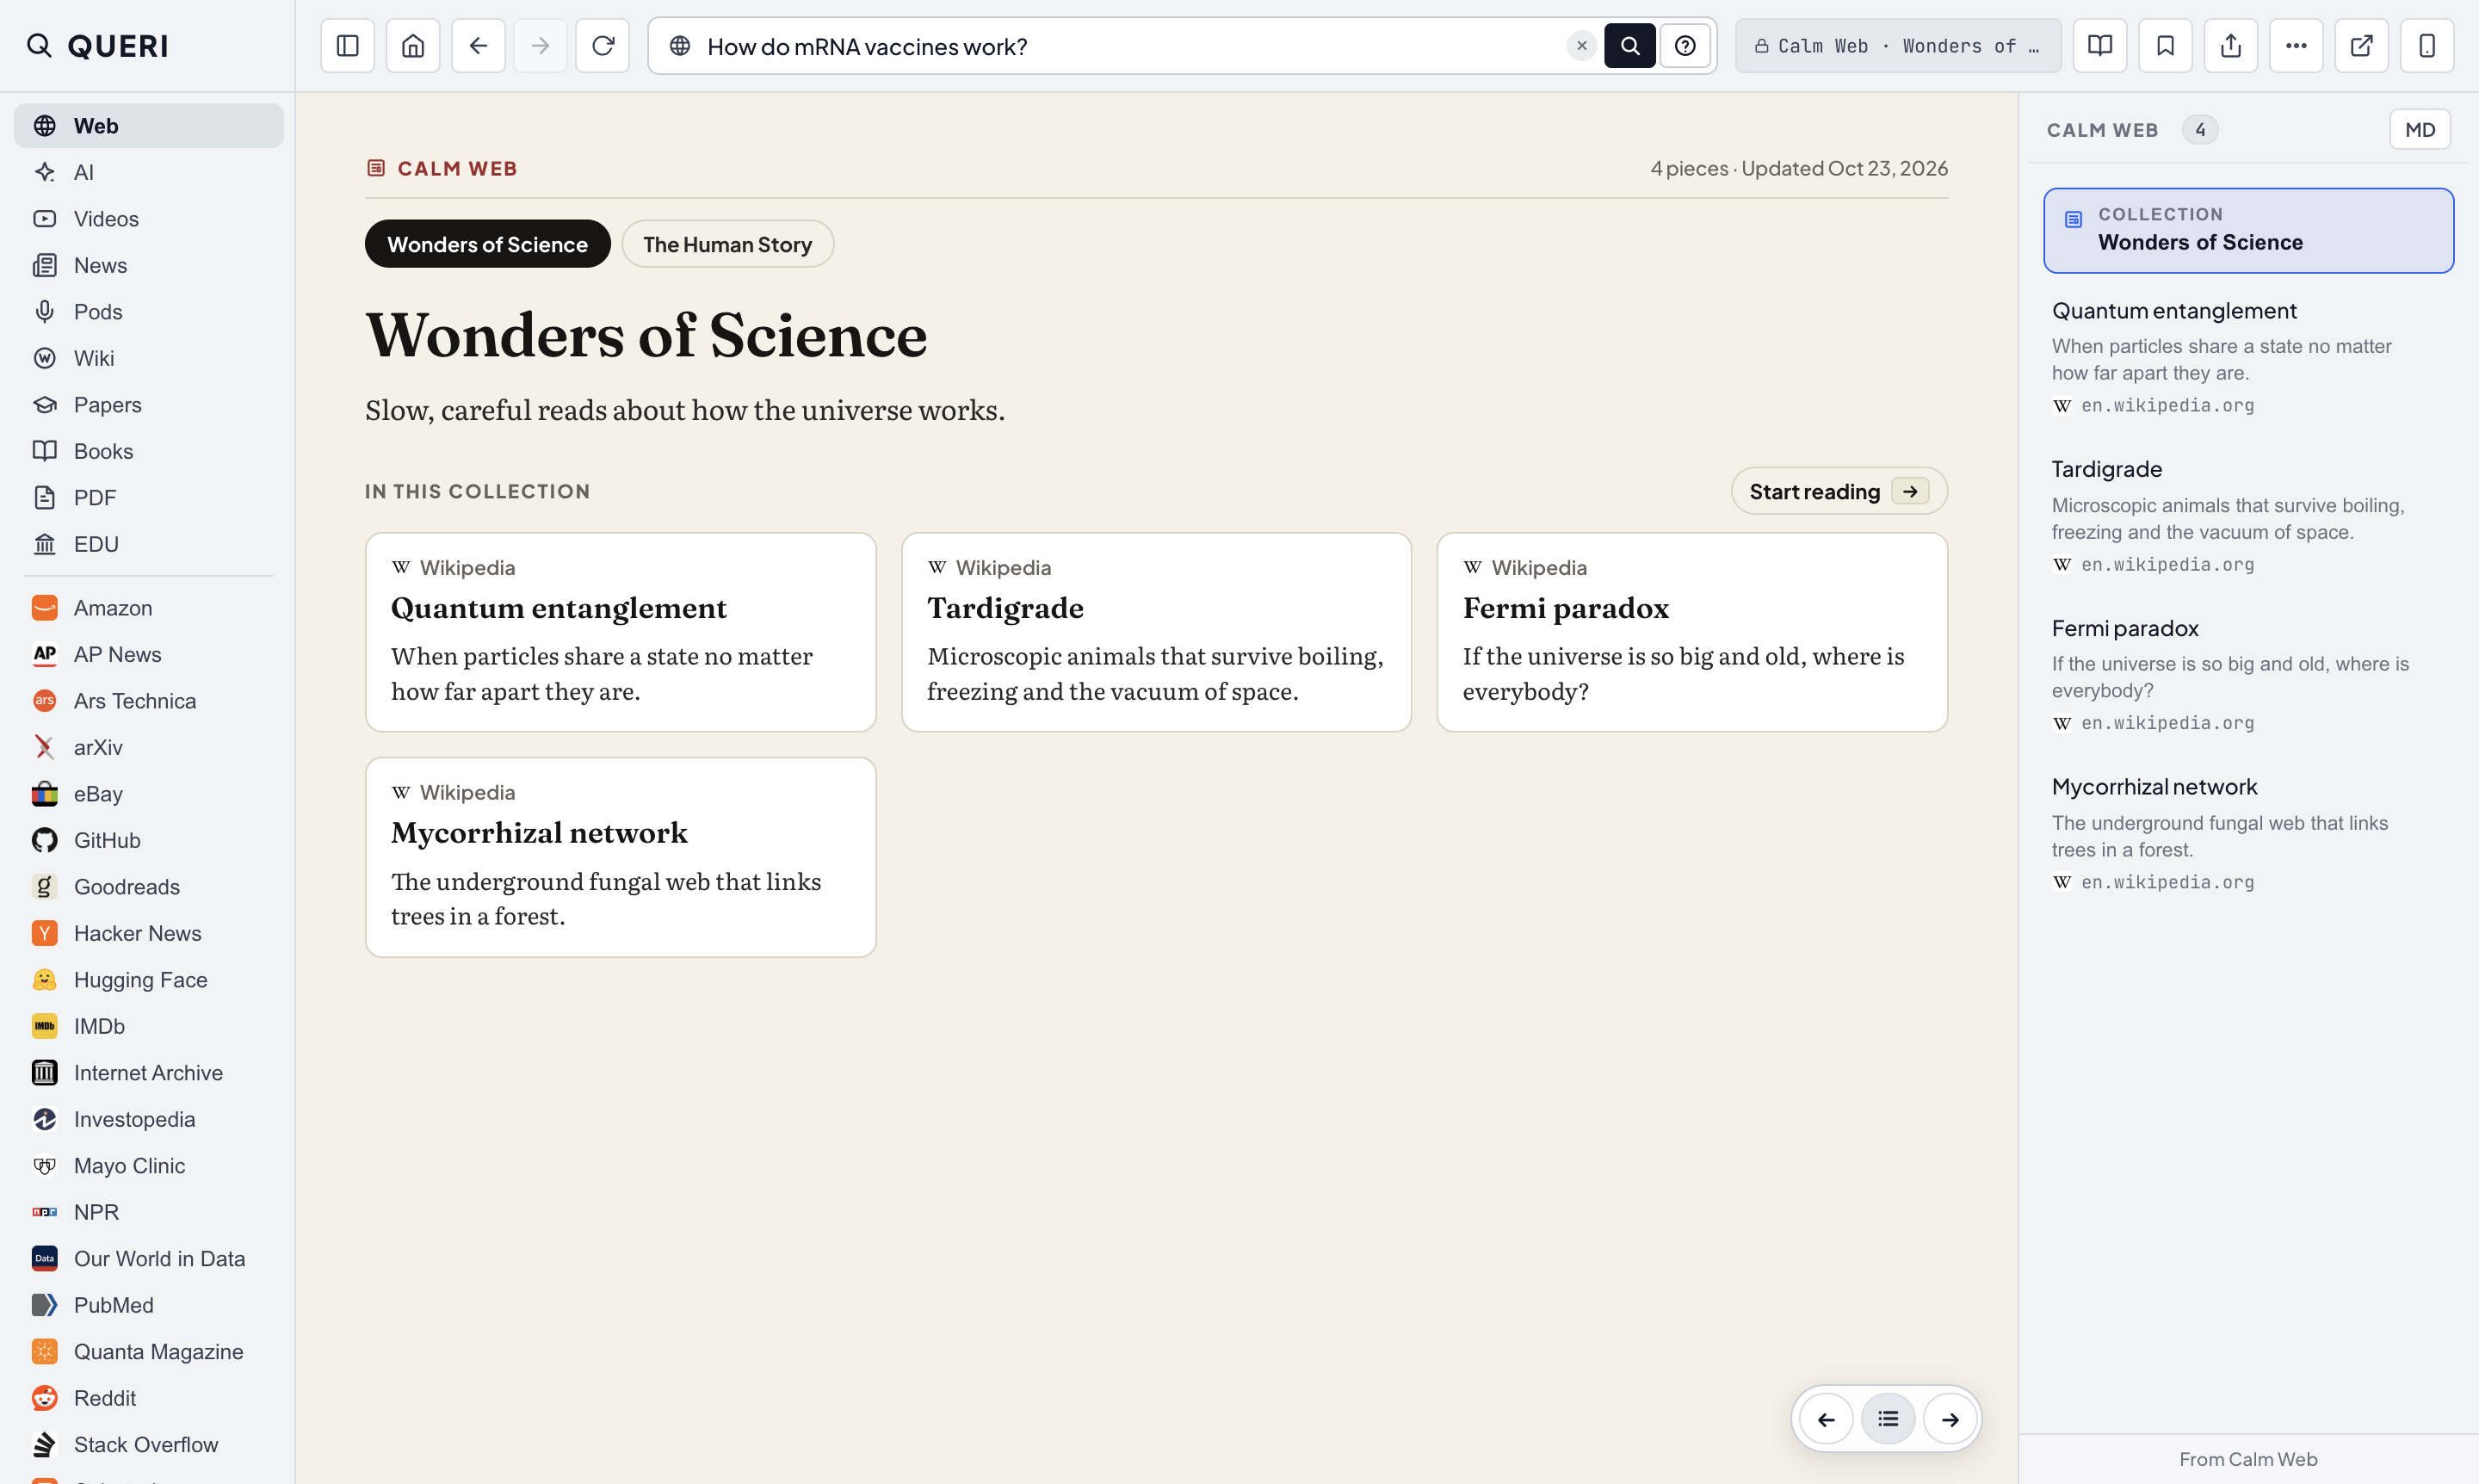Go to the home page

pyautogui.click(x=413, y=46)
